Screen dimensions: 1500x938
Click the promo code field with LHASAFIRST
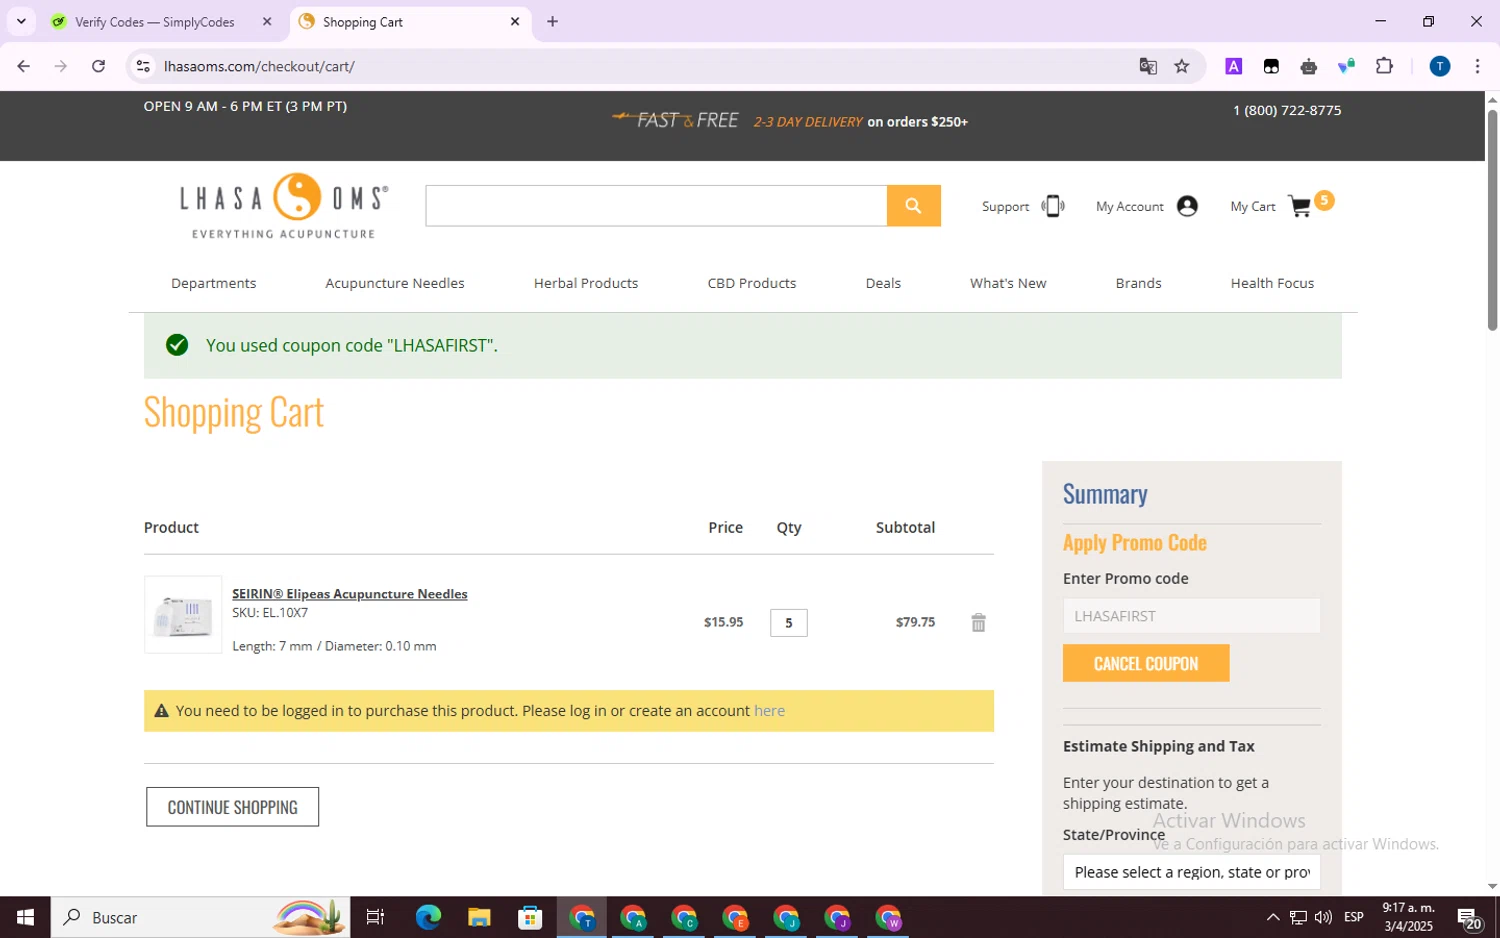(1191, 616)
